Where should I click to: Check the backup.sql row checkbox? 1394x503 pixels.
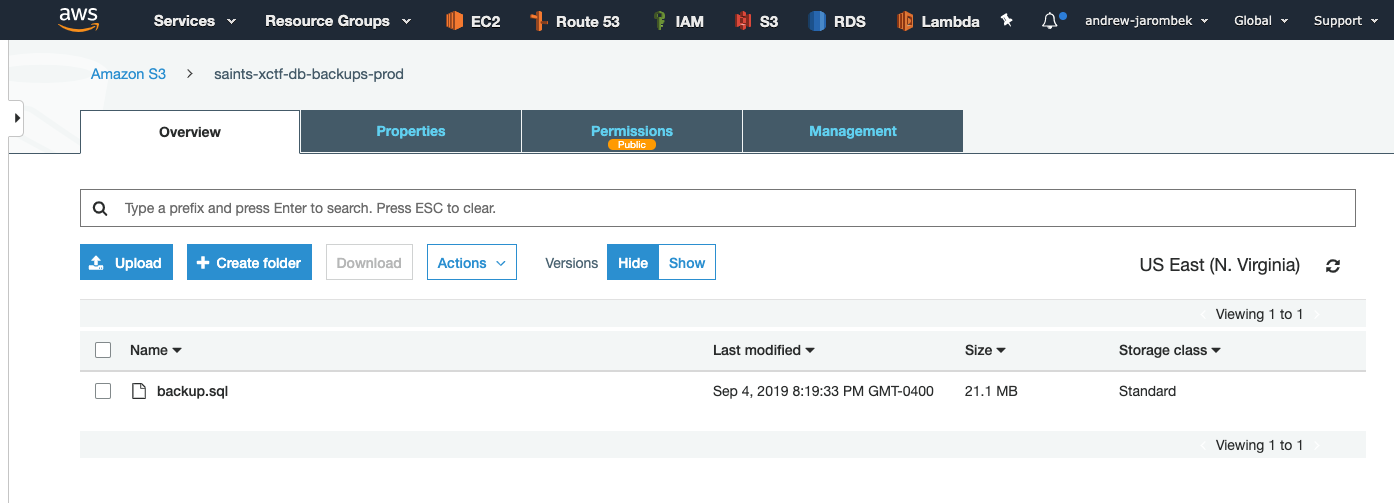point(103,391)
